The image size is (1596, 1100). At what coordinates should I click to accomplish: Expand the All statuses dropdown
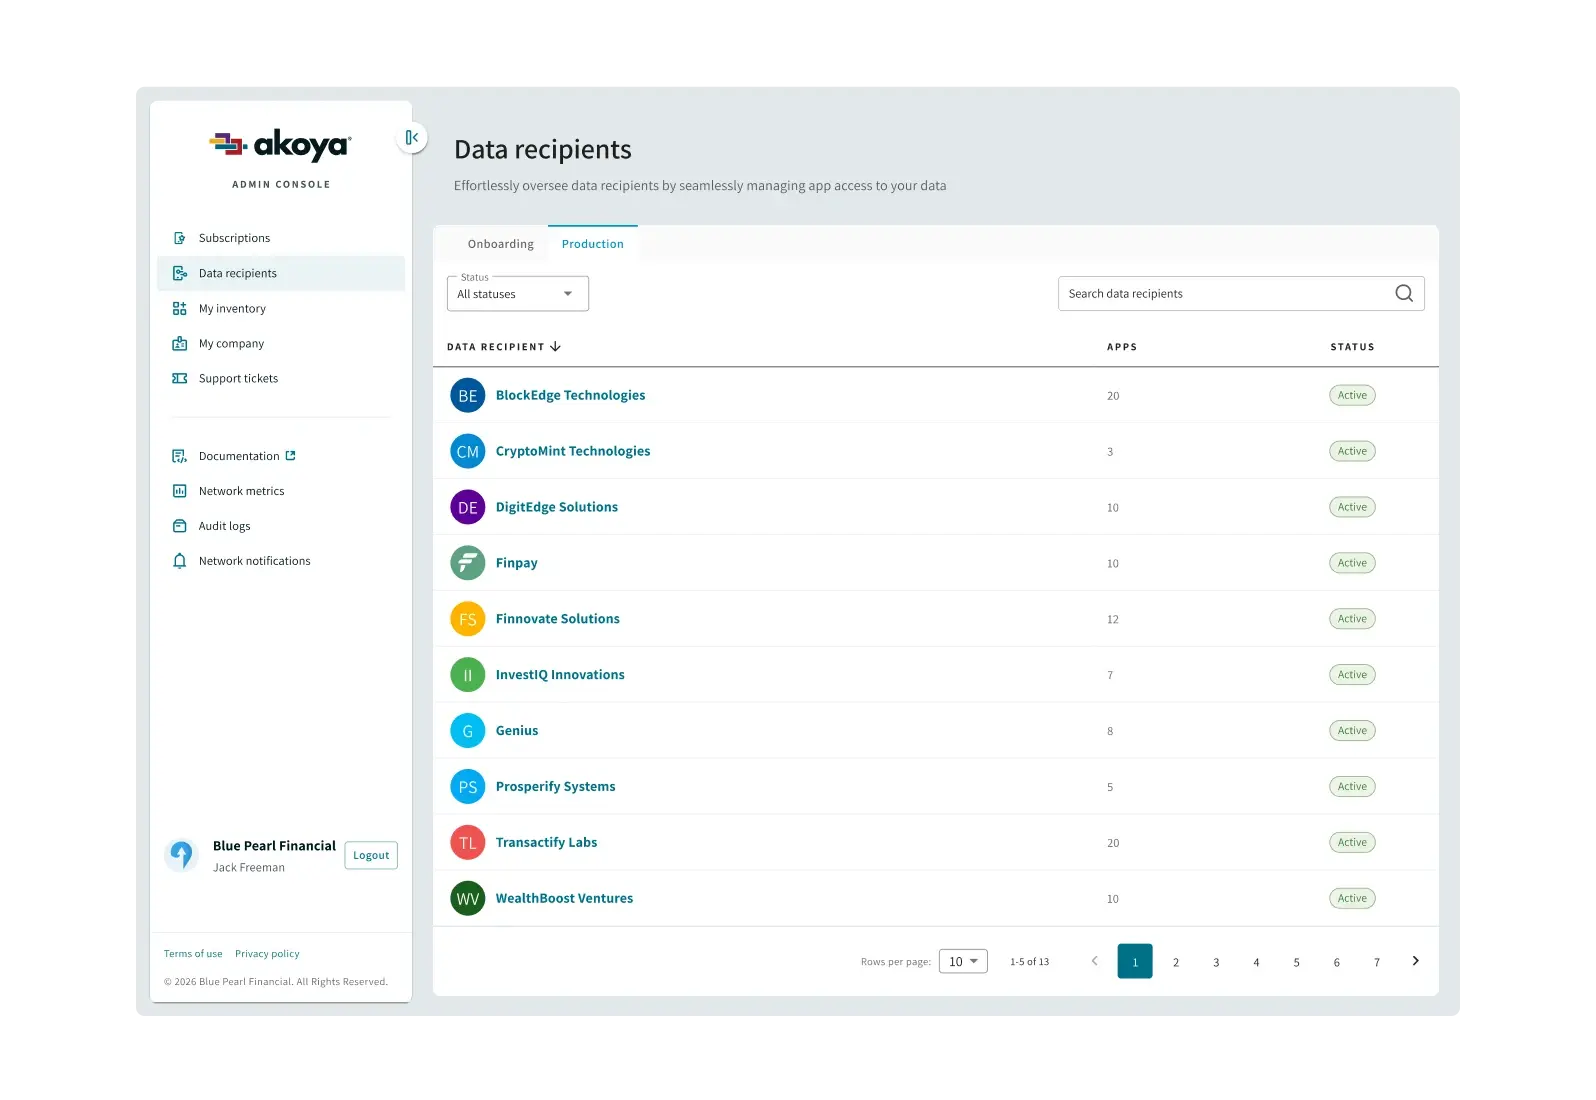[x=517, y=294]
